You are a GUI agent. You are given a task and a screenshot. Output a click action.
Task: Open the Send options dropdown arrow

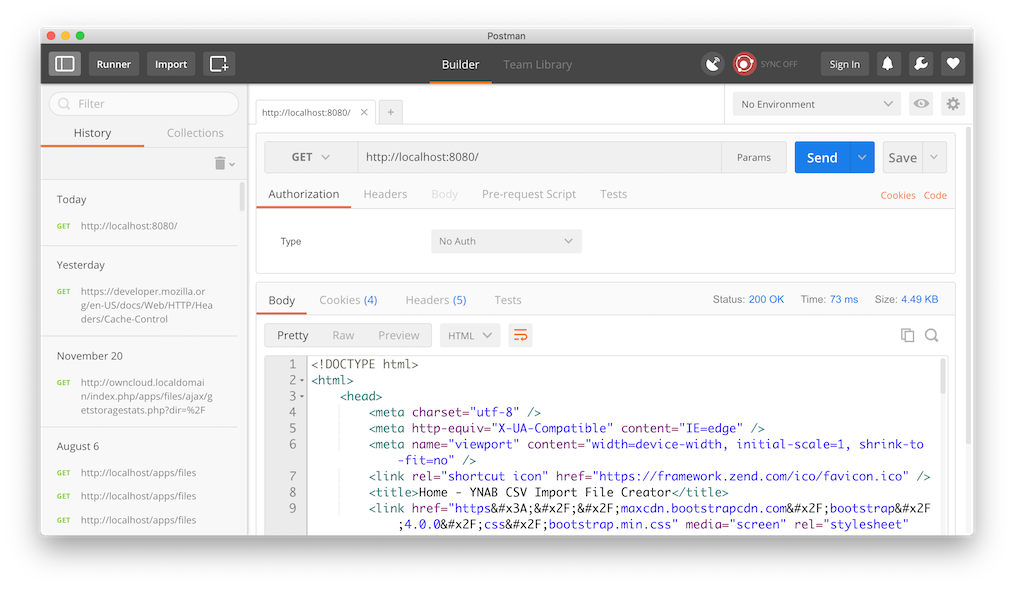pyautogui.click(x=862, y=157)
